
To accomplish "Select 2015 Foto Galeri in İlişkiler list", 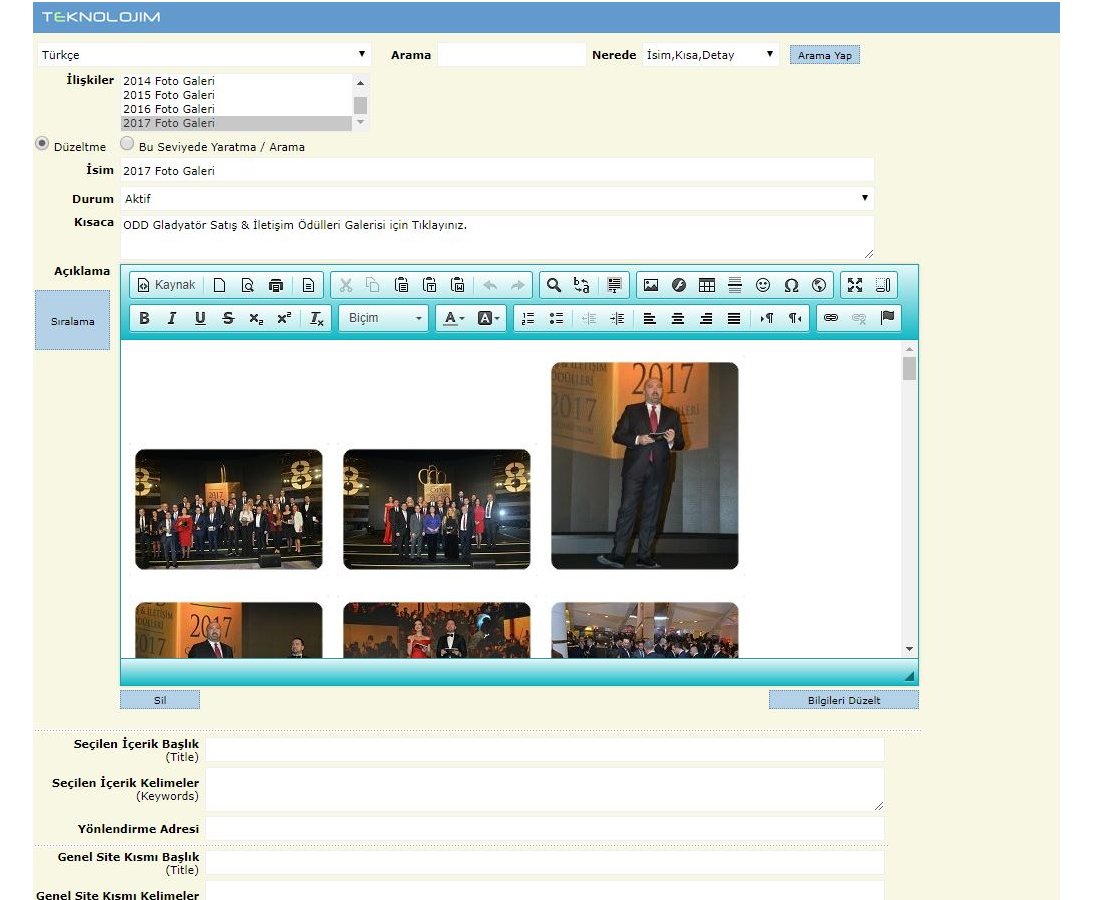I will coord(169,95).
